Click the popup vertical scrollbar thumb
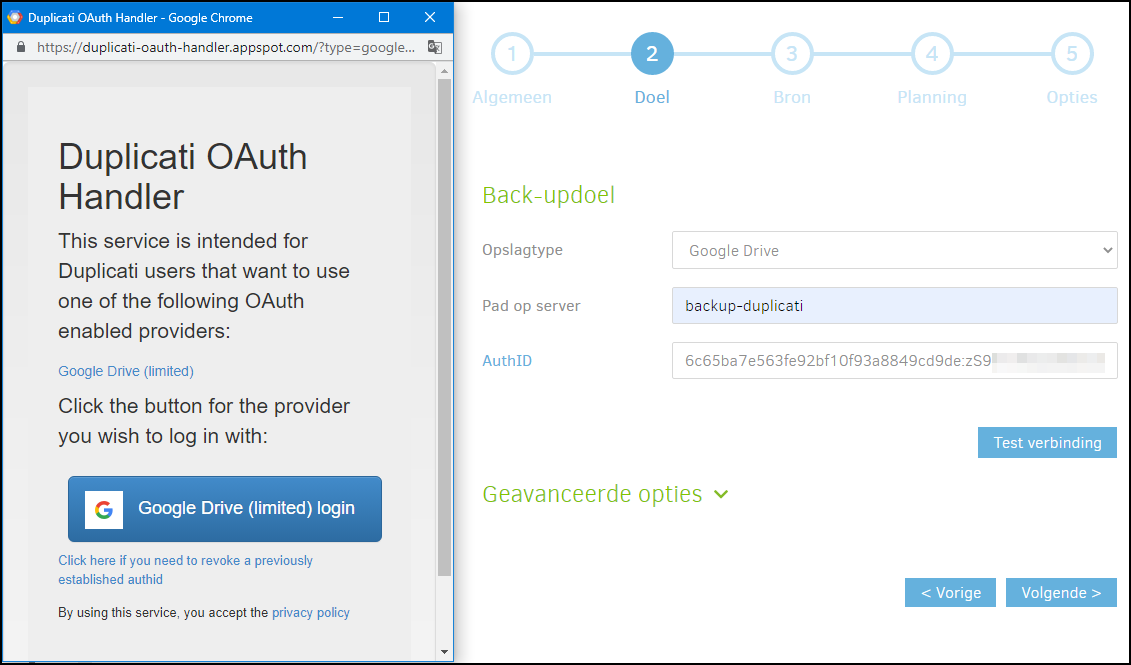 click(444, 327)
